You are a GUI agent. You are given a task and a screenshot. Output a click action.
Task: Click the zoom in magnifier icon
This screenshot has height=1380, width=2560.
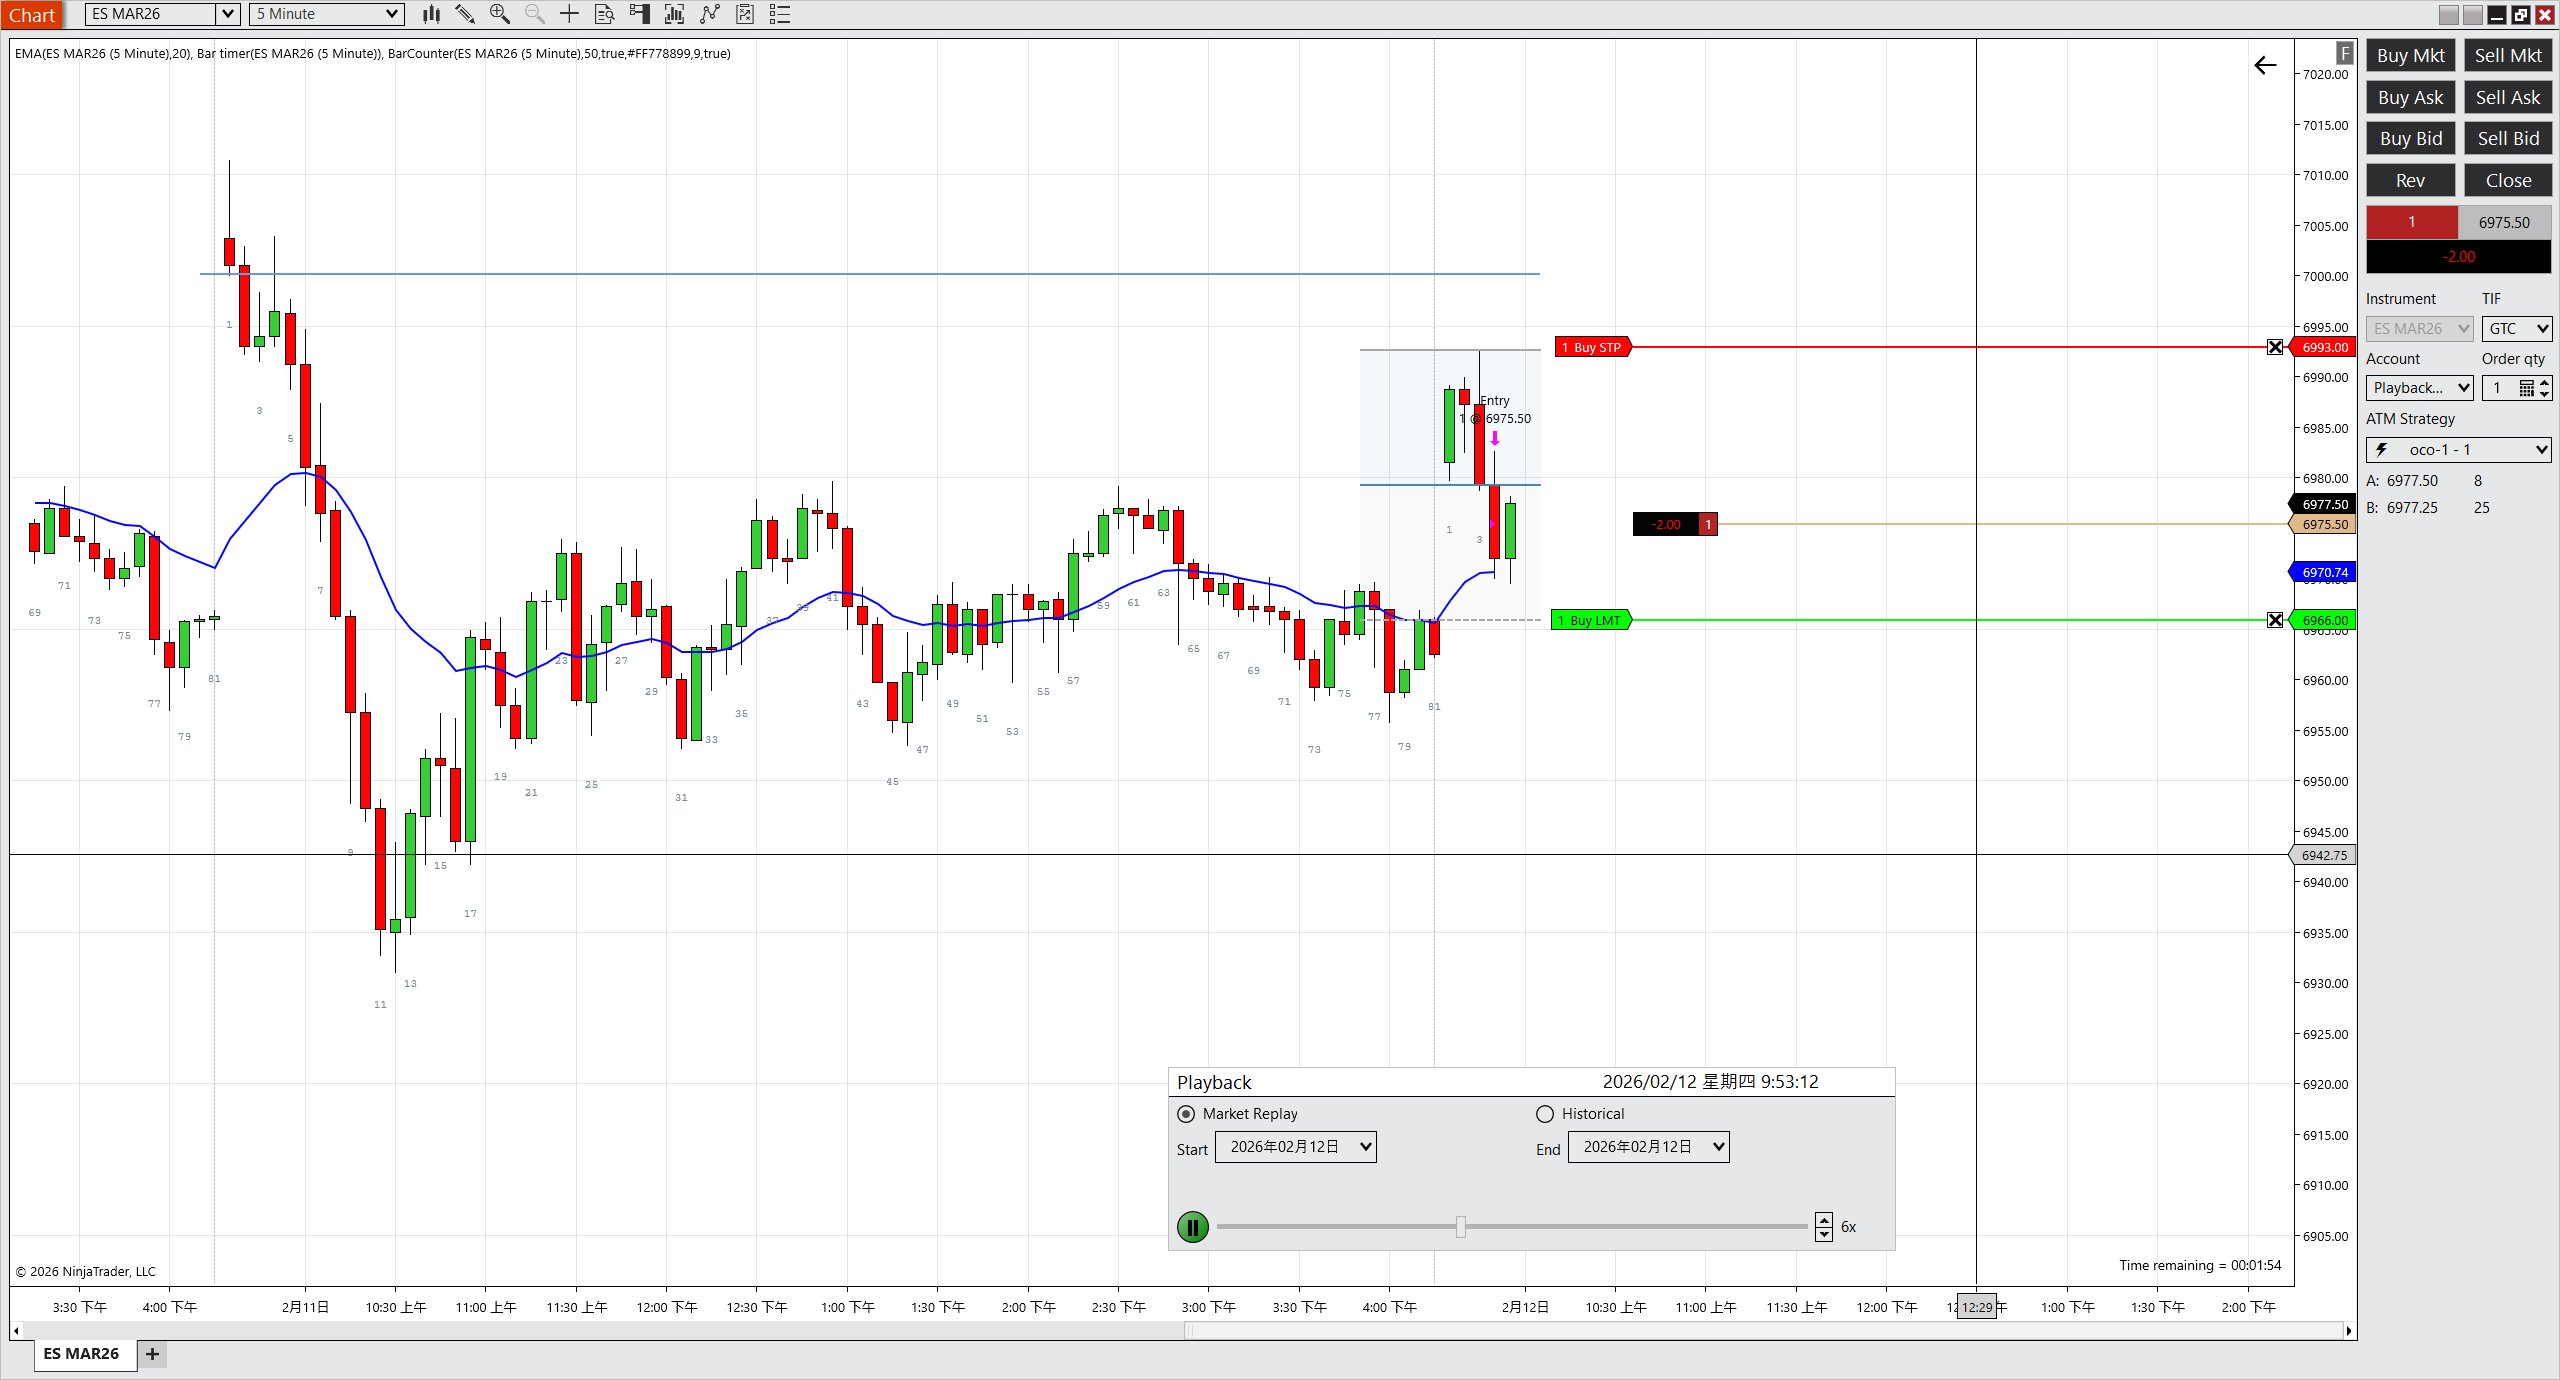pyautogui.click(x=499, y=14)
